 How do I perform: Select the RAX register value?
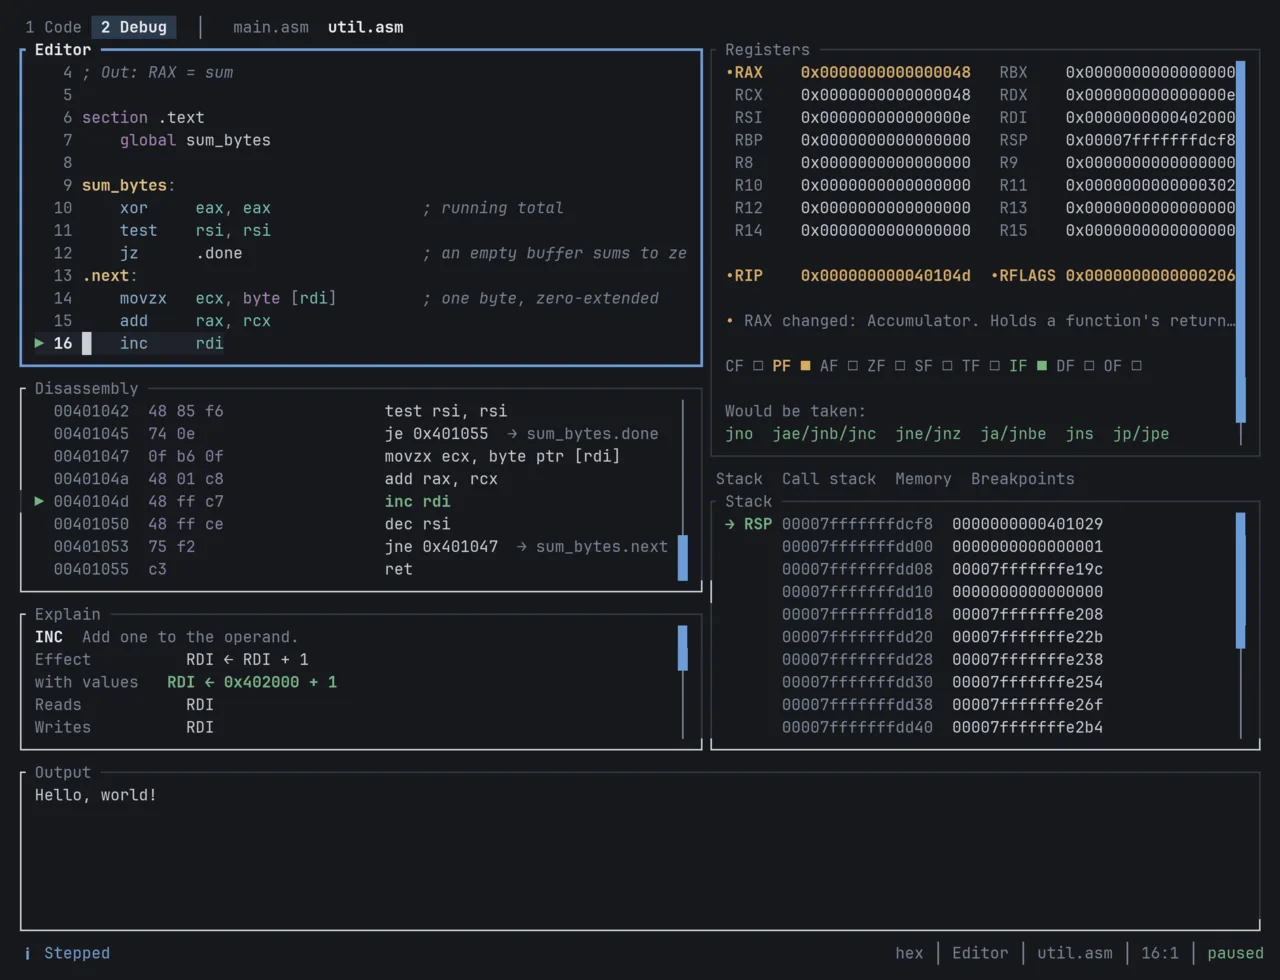point(885,72)
